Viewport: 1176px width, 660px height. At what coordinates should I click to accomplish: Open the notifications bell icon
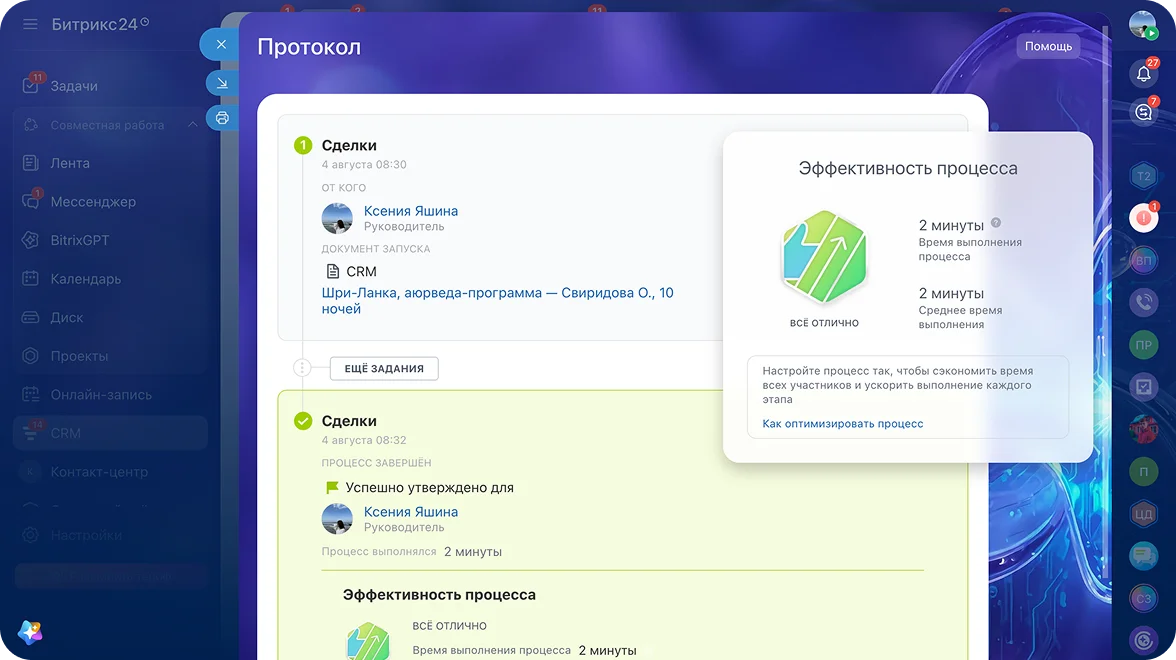coord(1143,74)
